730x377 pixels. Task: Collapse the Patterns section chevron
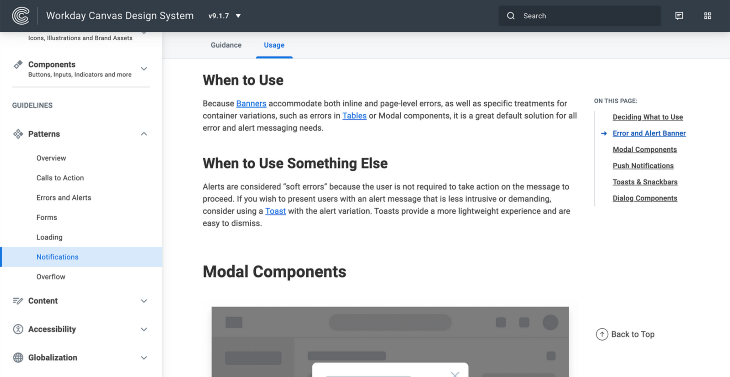coord(144,134)
